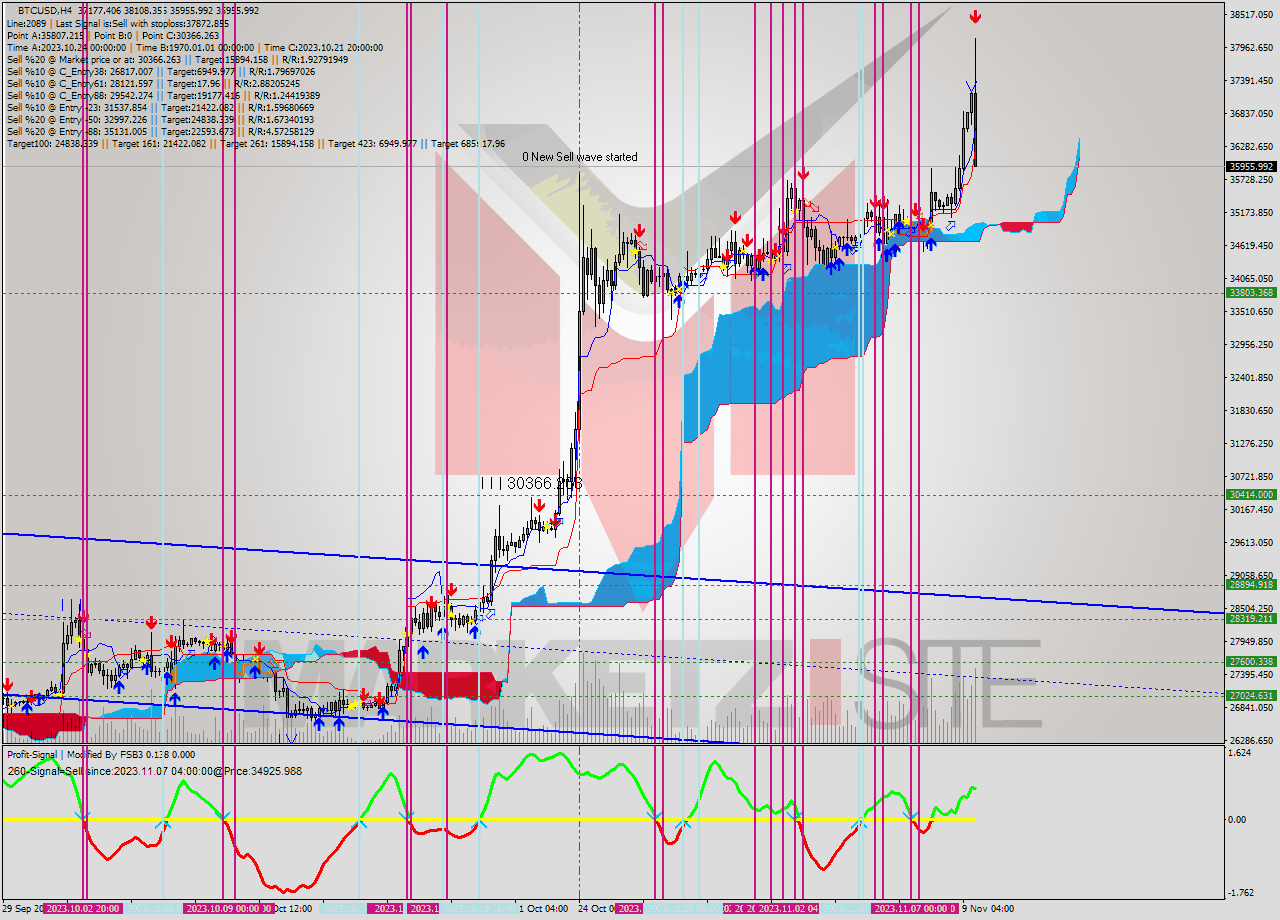This screenshot has height=920, width=1280.
Task: Click the green 27024.631 level label
Action: tap(1251, 696)
